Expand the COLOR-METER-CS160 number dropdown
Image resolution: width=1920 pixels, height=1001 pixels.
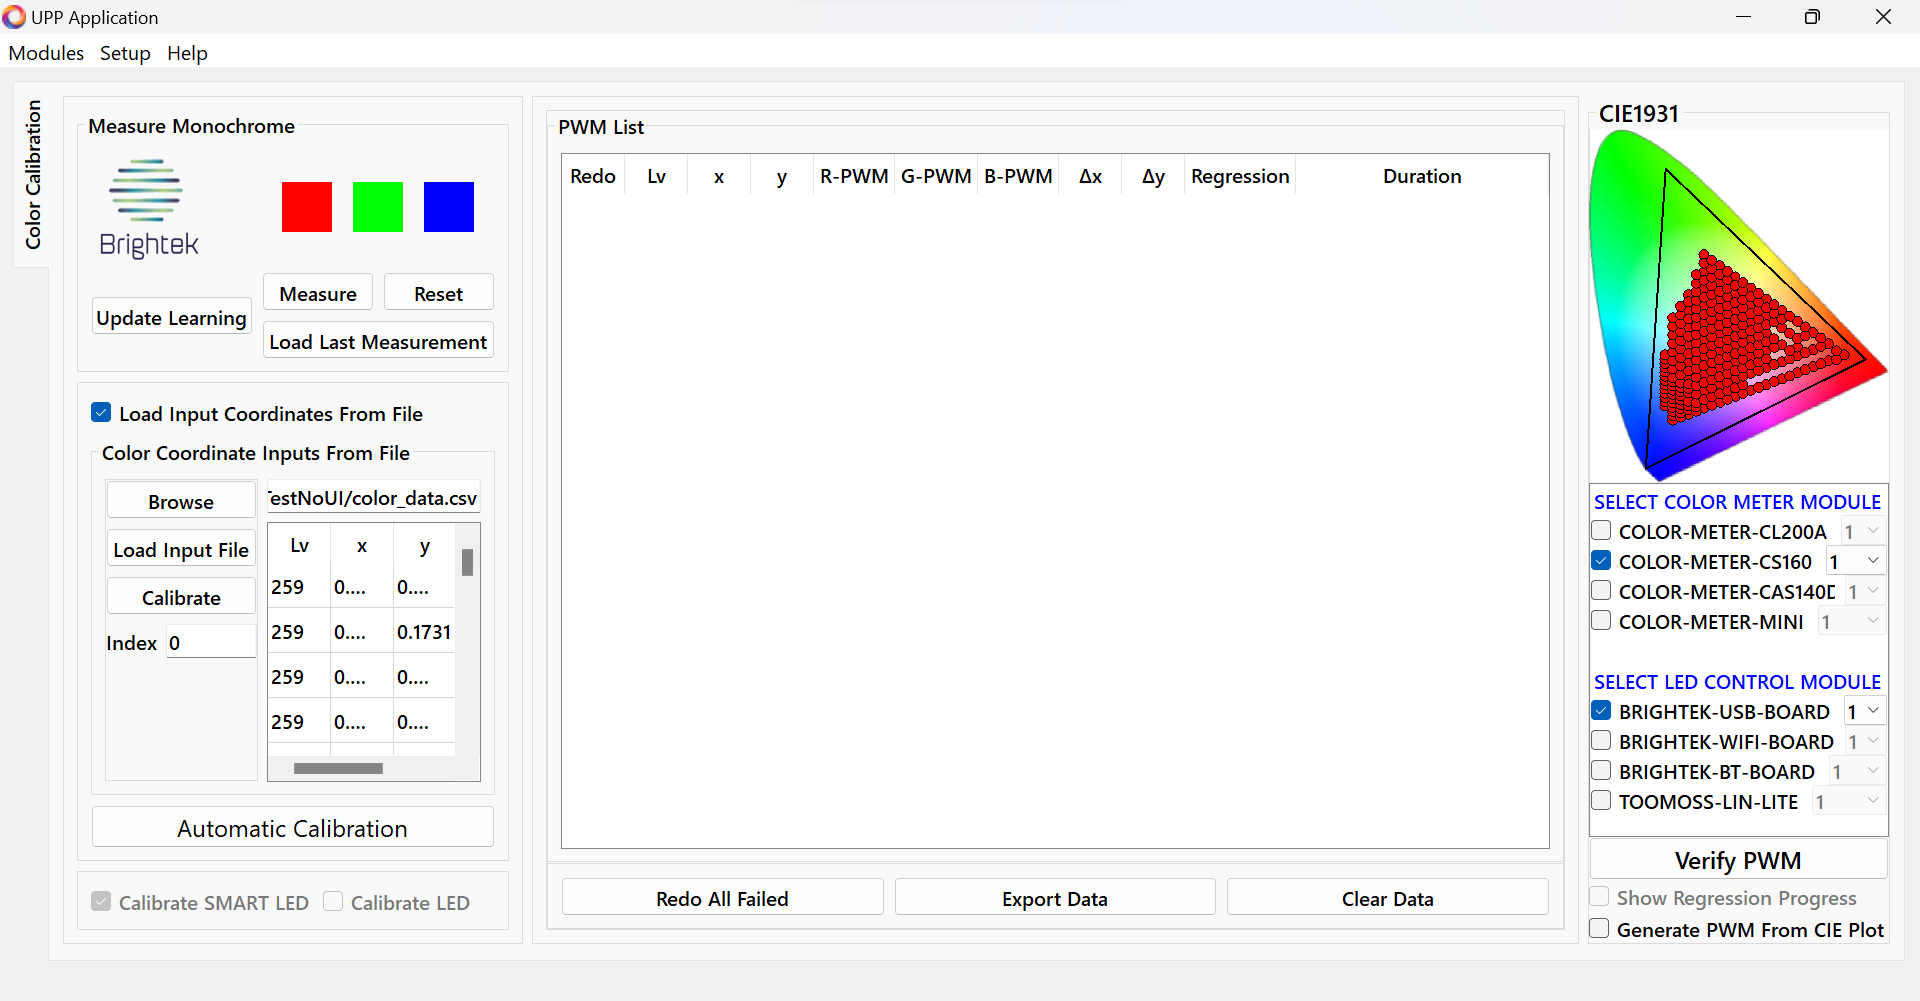[1872, 561]
